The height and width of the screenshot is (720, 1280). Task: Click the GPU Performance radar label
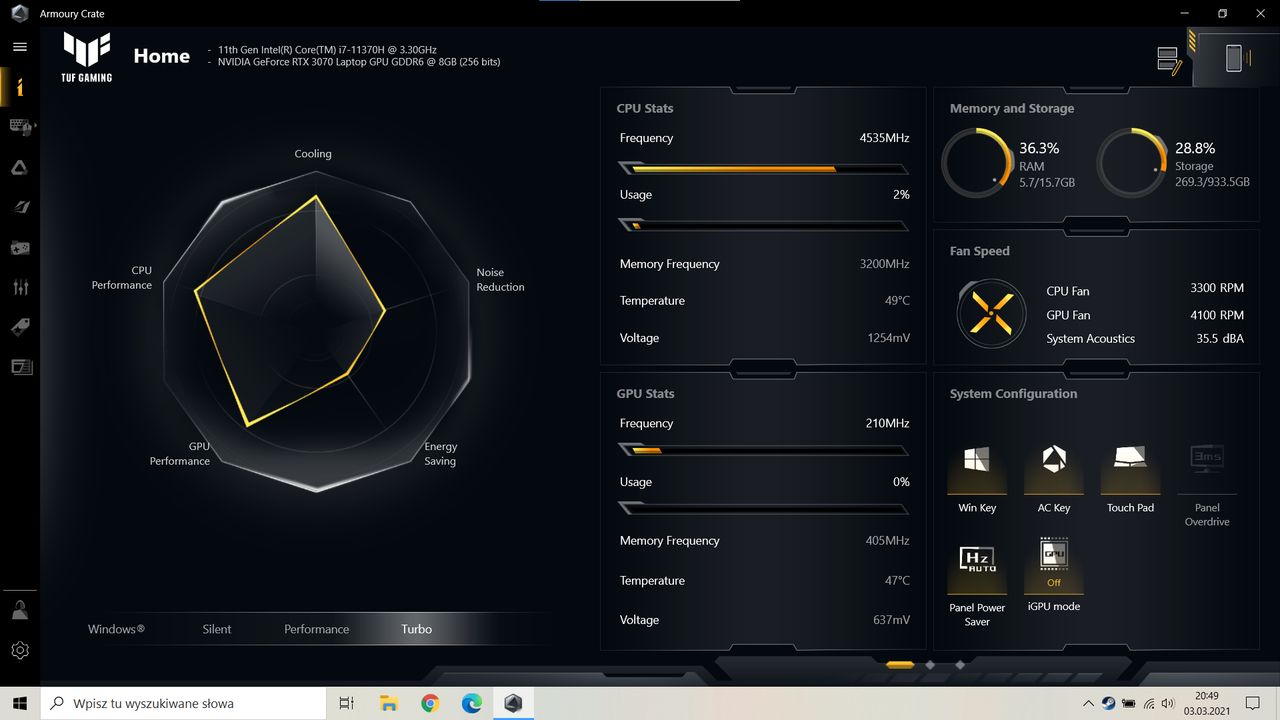point(180,454)
